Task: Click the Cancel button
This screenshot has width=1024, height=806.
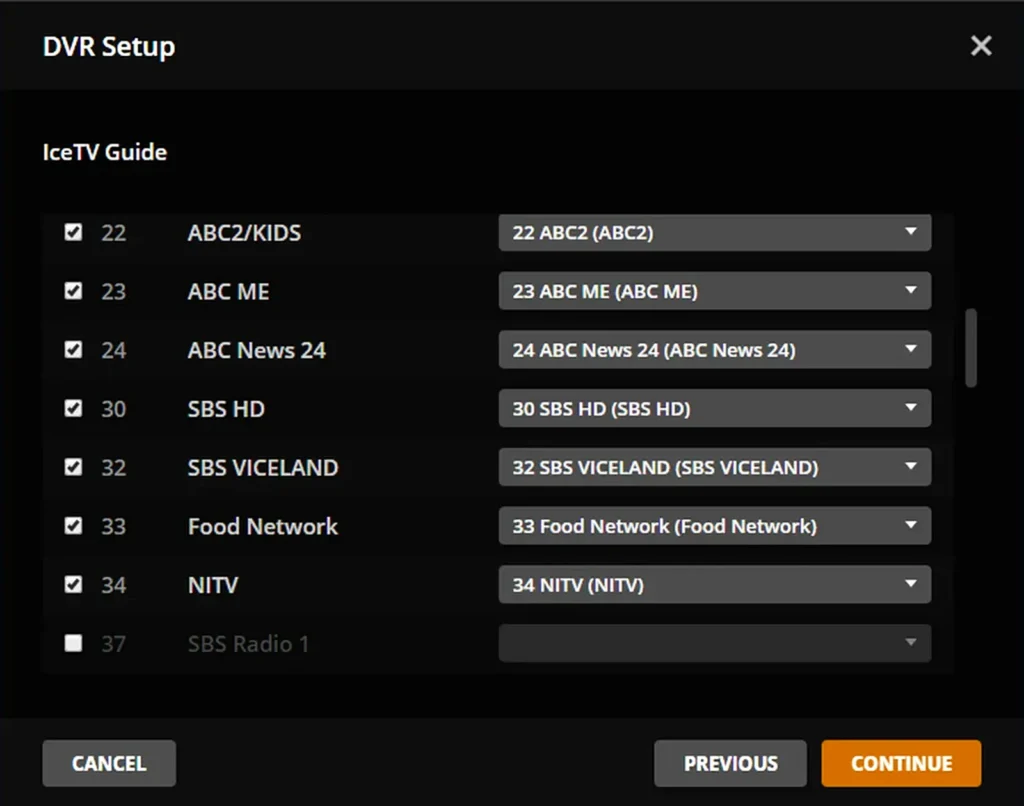Action: pyautogui.click(x=109, y=763)
